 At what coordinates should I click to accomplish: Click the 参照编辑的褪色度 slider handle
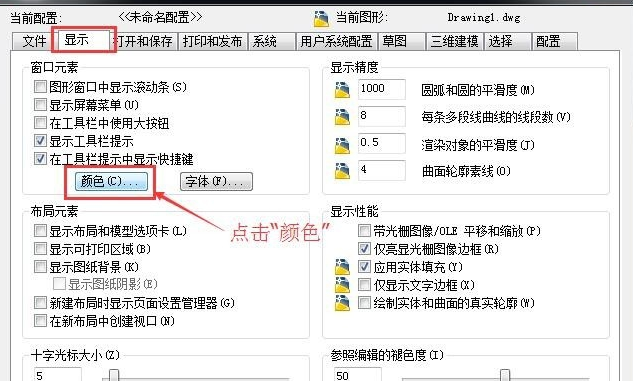(505, 375)
